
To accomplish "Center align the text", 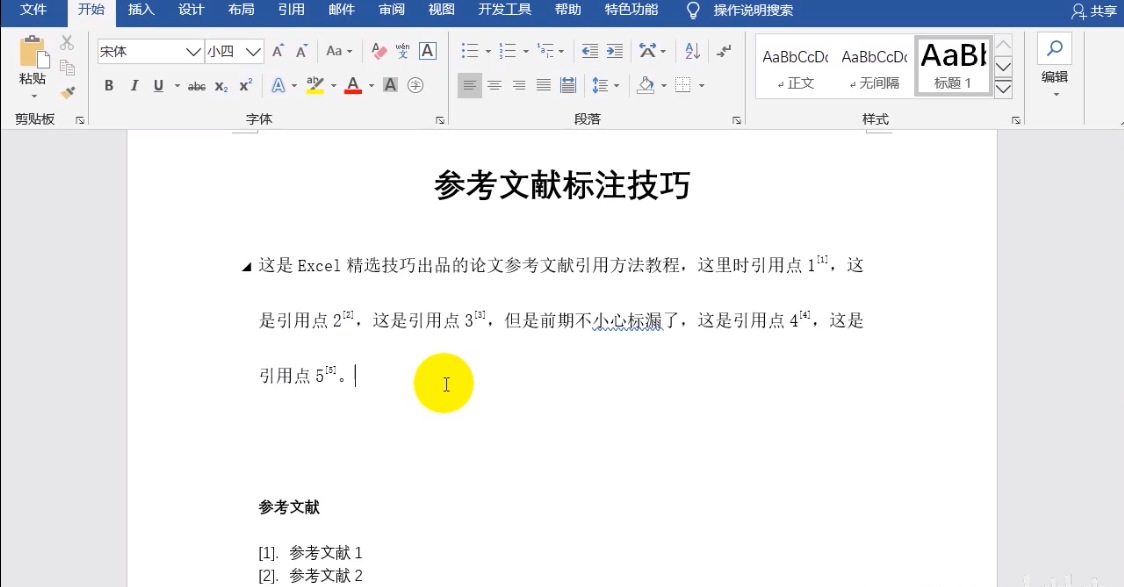I will click(x=495, y=86).
